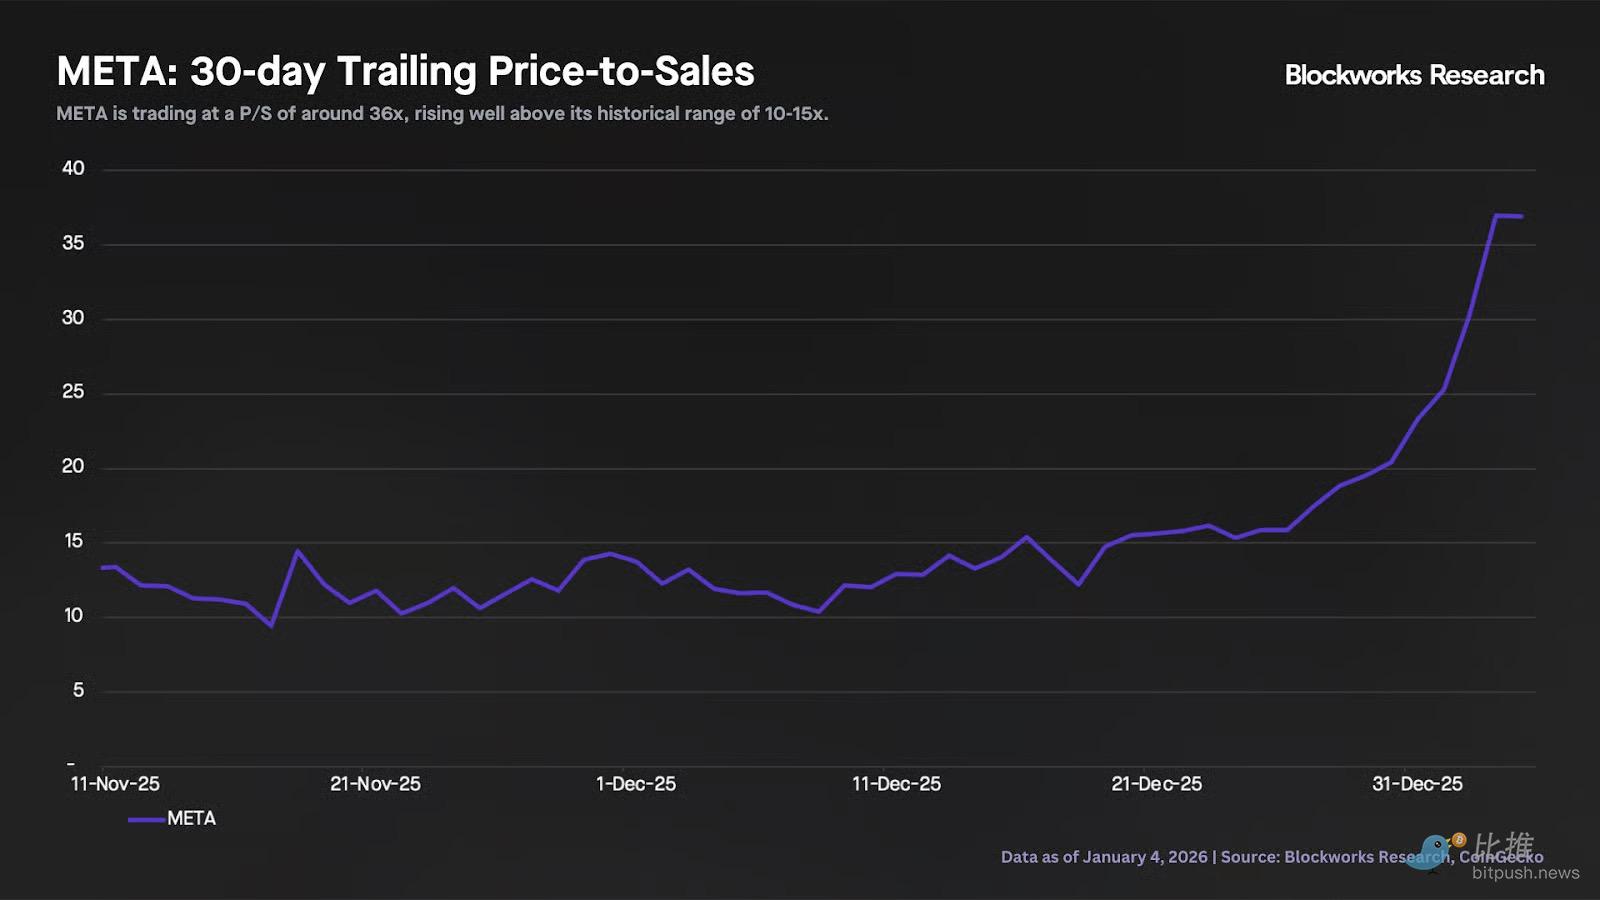This screenshot has height=900, width=1600.
Task: Click the bitpush blue bird watermark icon
Action: [x=1433, y=851]
